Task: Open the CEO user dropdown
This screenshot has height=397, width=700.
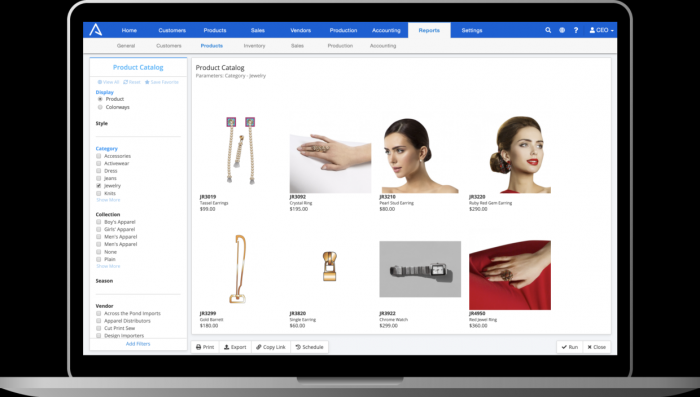Action: 601,30
